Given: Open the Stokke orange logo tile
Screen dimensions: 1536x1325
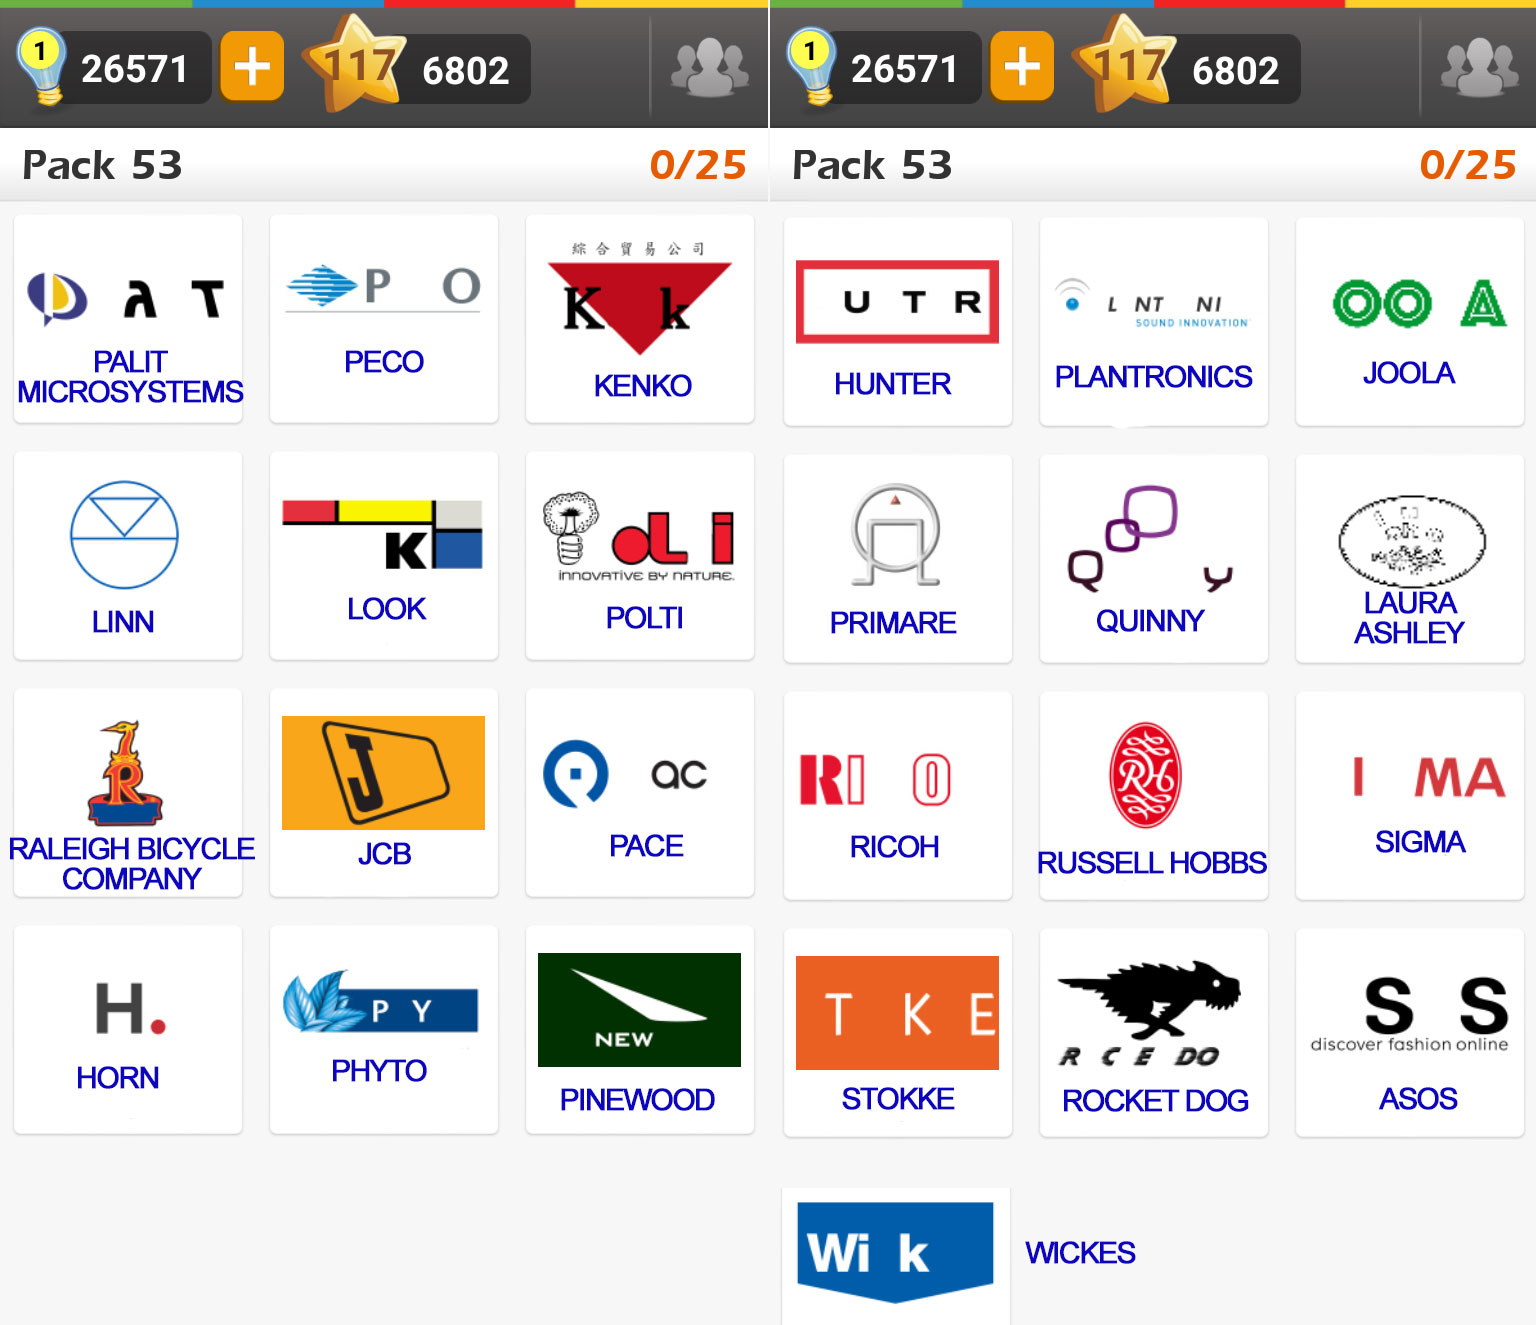Looking at the screenshot, I should [x=898, y=1032].
